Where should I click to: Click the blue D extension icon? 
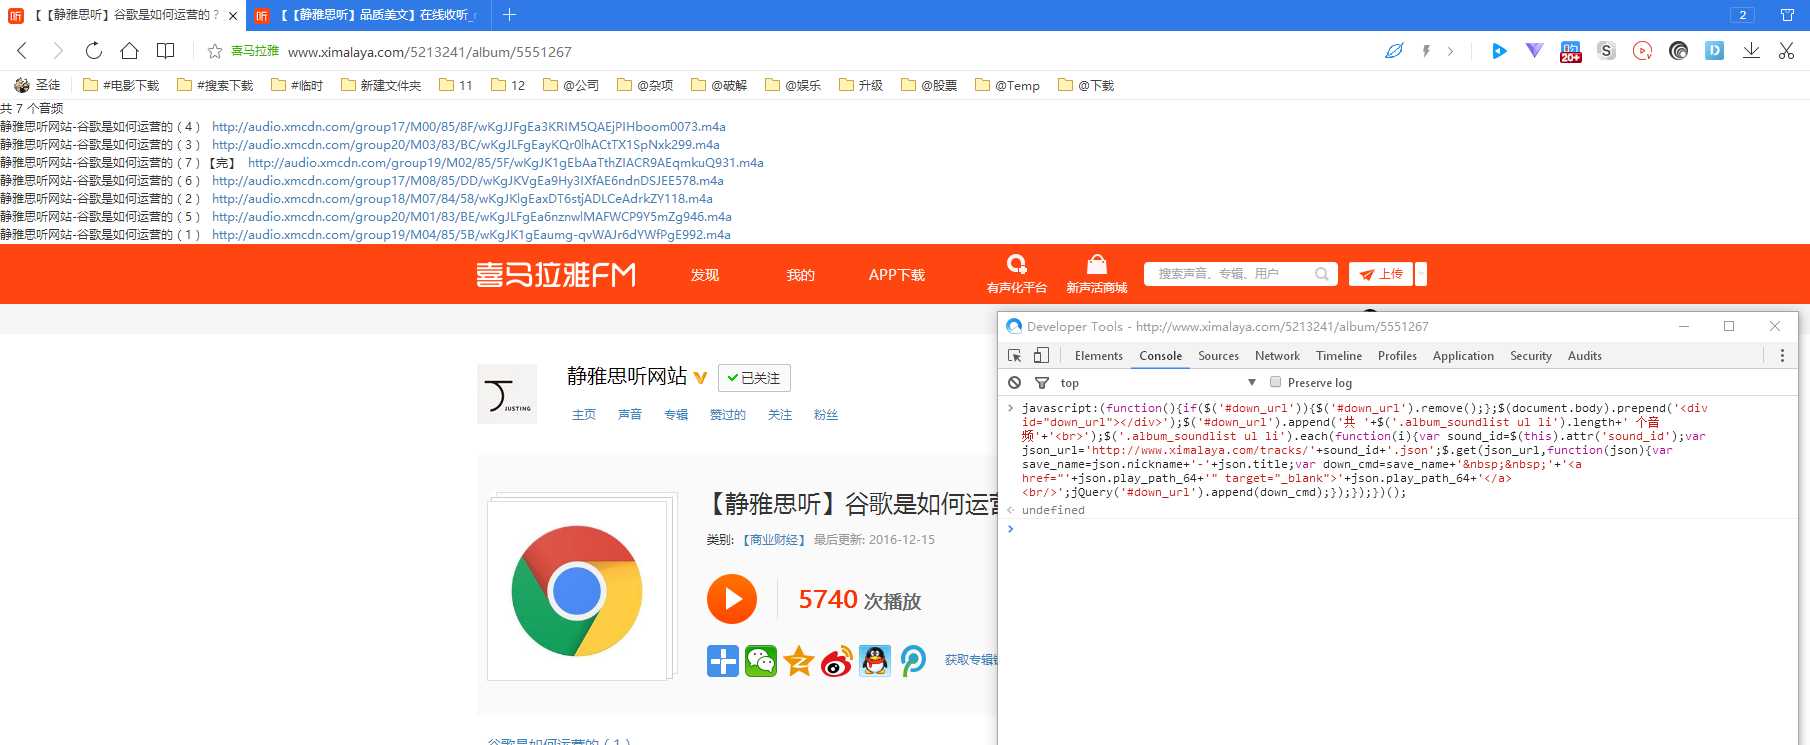pos(1714,51)
